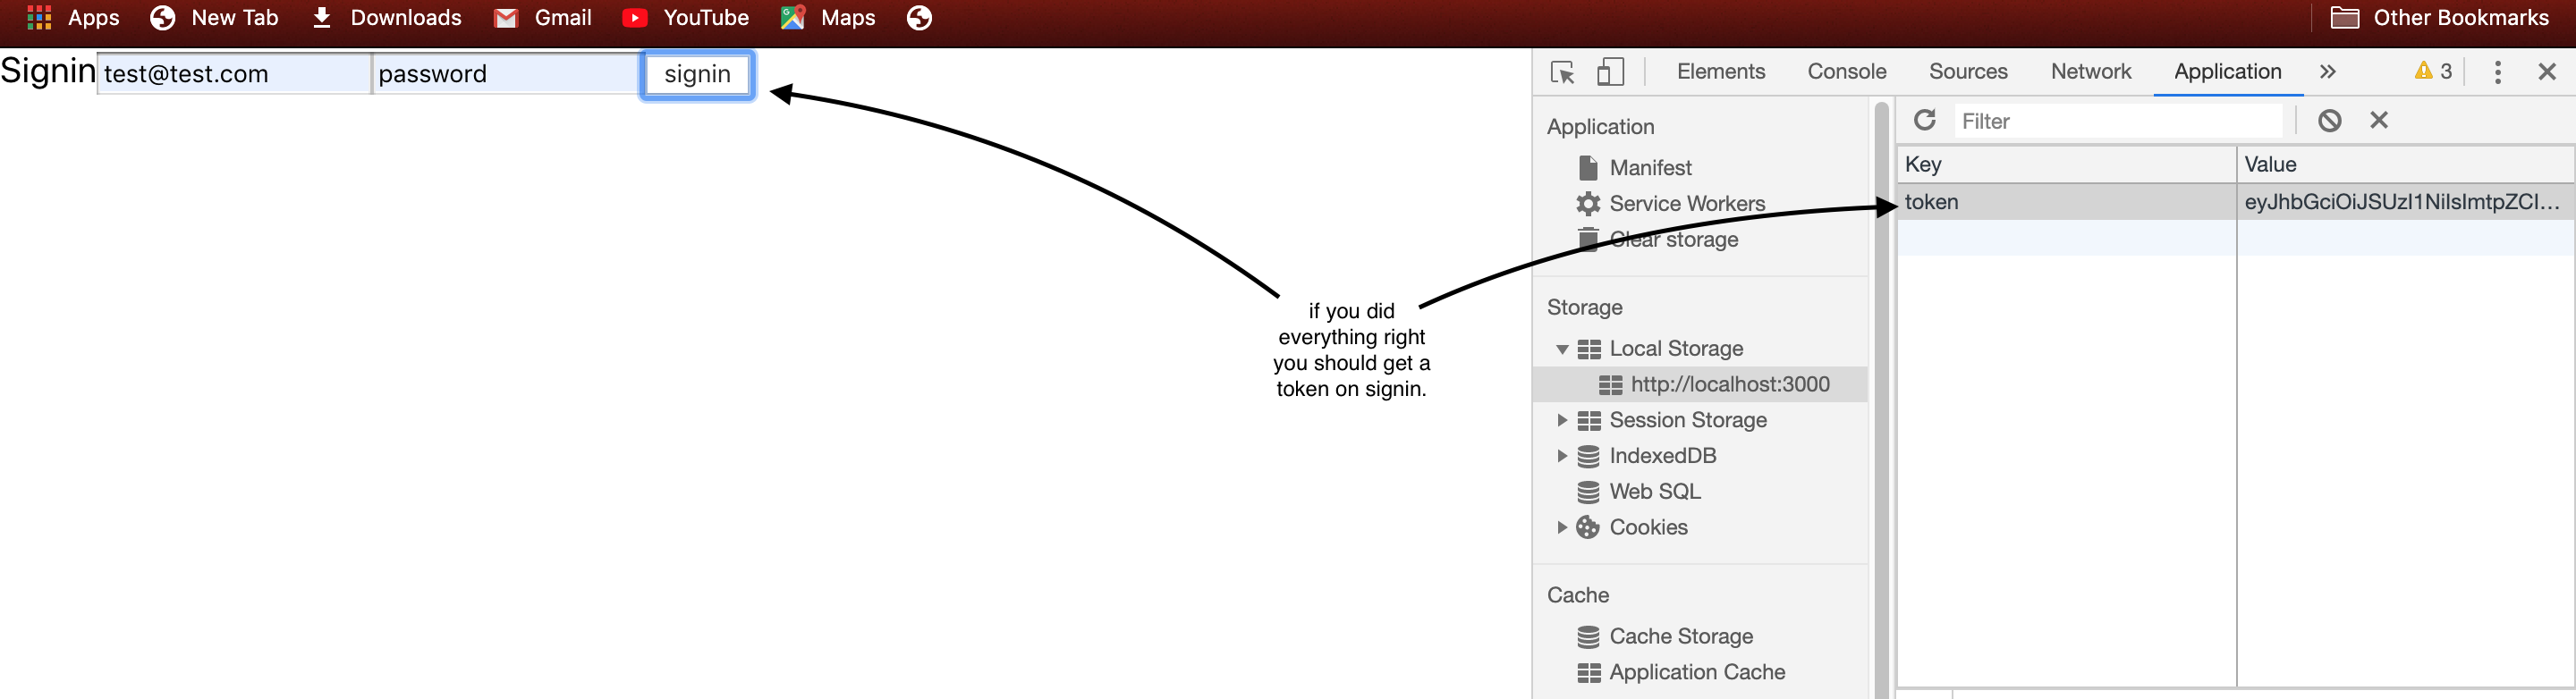
Task: Open the Service Workers sidebar item
Action: [1687, 204]
